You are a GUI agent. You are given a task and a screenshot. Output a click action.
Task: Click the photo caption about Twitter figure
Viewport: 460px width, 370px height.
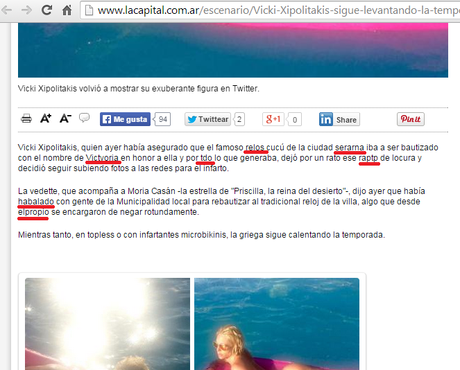[x=138, y=89]
